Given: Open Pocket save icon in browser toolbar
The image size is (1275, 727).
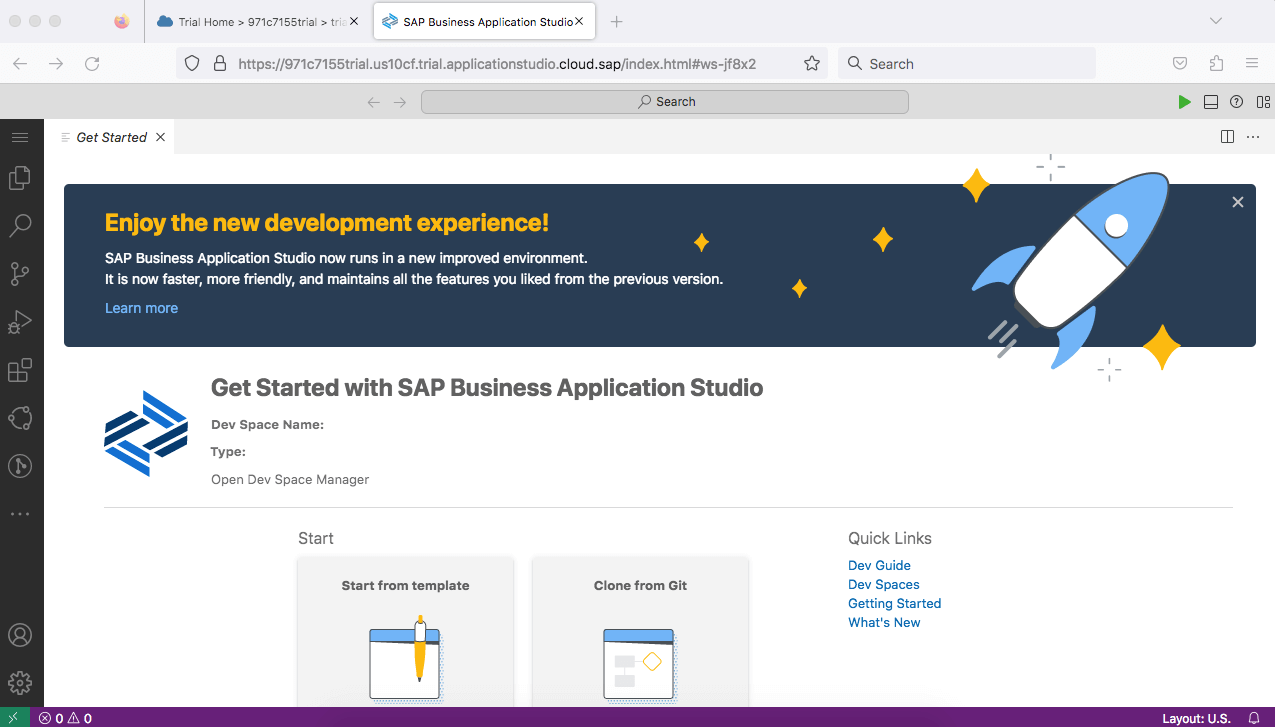Looking at the screenshot, I should (1180, 63).
